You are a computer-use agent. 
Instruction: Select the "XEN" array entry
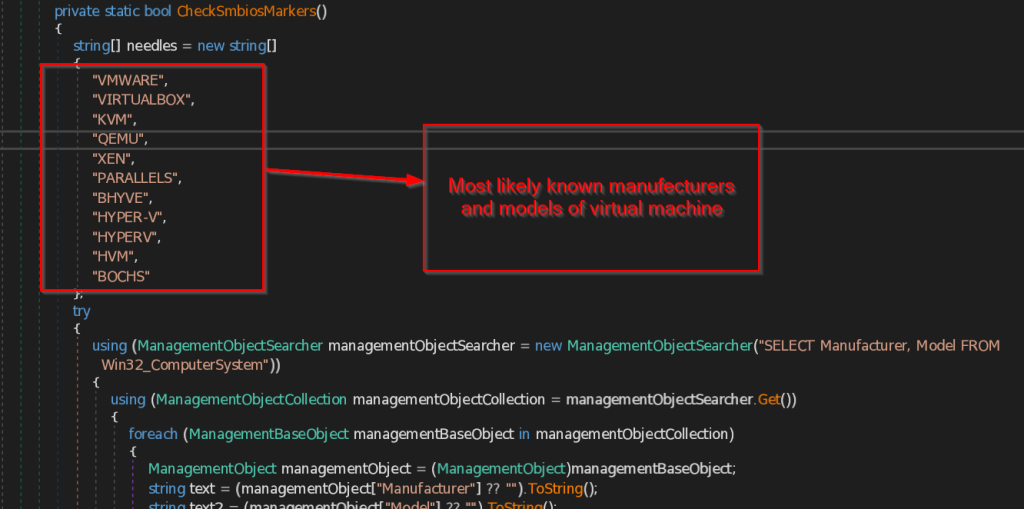(x=112, y=158)
